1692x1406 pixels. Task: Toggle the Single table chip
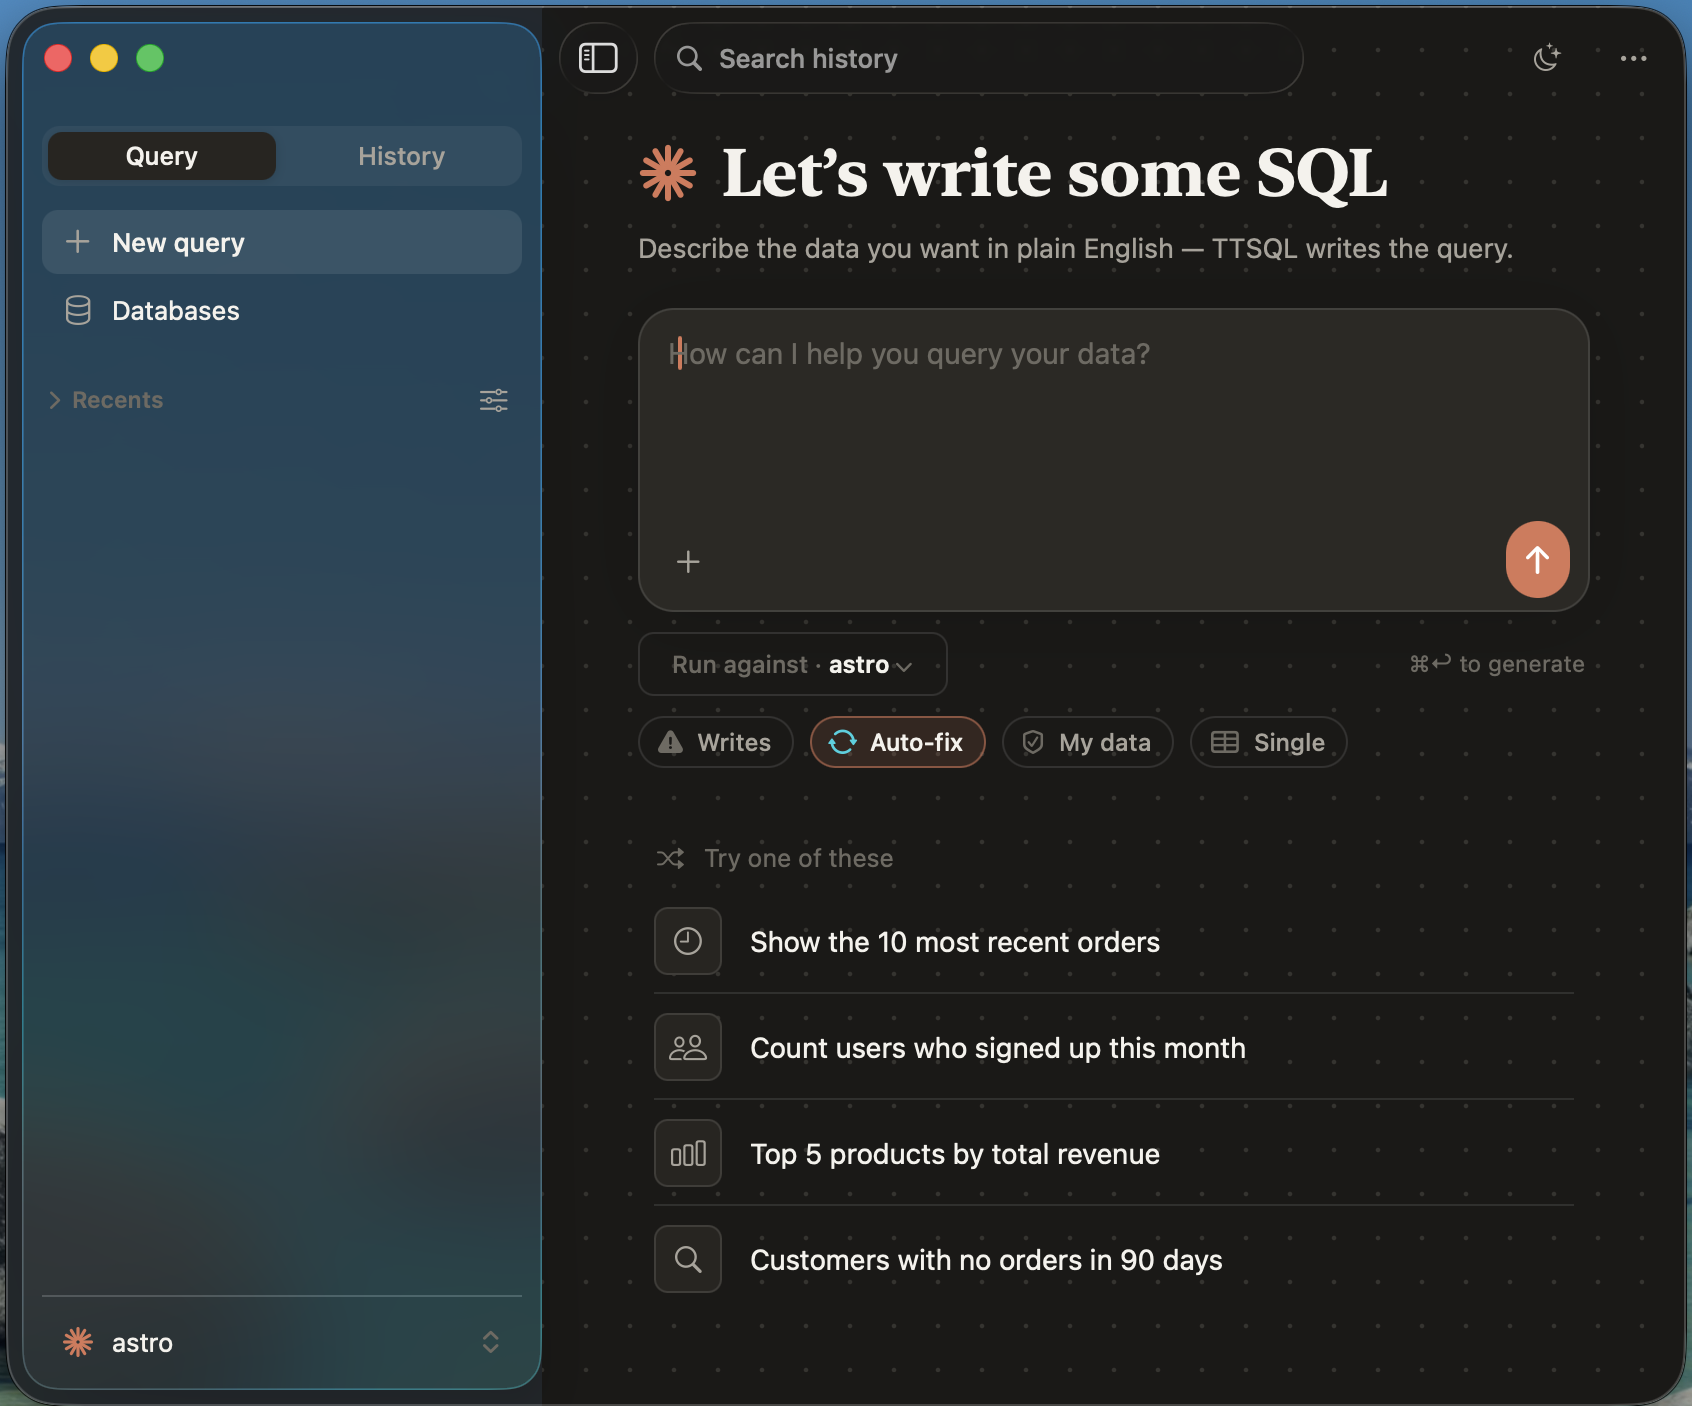point(1268,742)
